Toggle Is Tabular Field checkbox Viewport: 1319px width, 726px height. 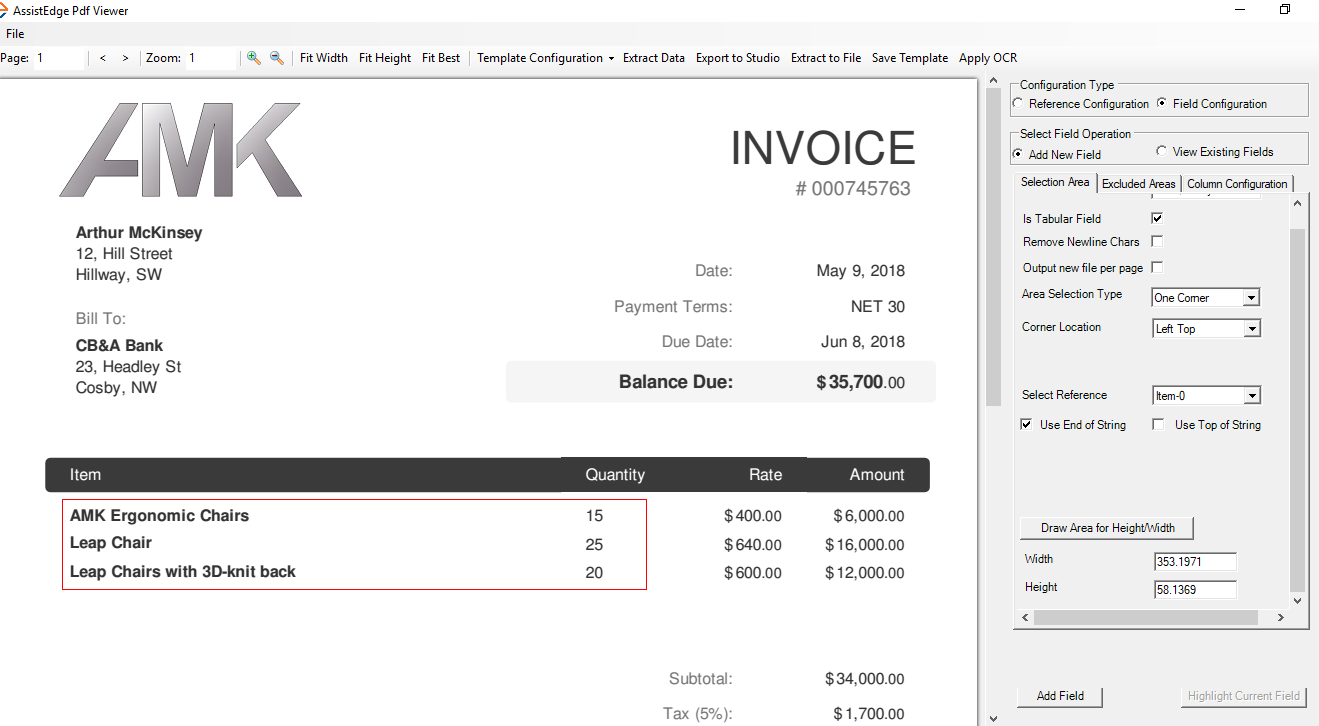[x=1157, y=218]
